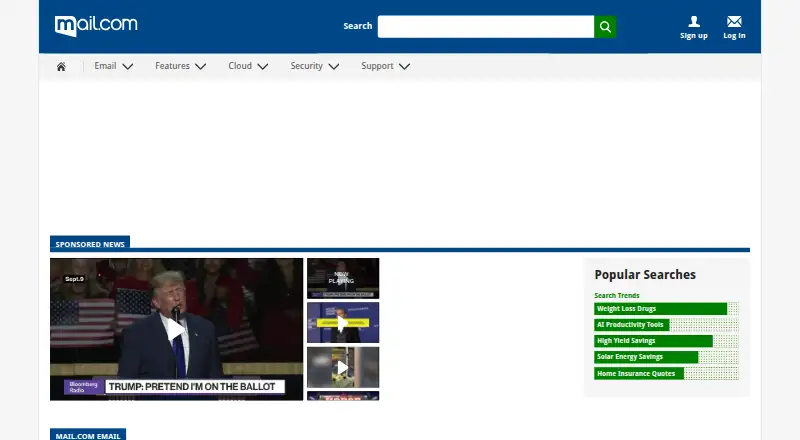Play the second video thumbnail with yellow banner
The width and height of the screenshot is (800, 440).
click(343, 323)
